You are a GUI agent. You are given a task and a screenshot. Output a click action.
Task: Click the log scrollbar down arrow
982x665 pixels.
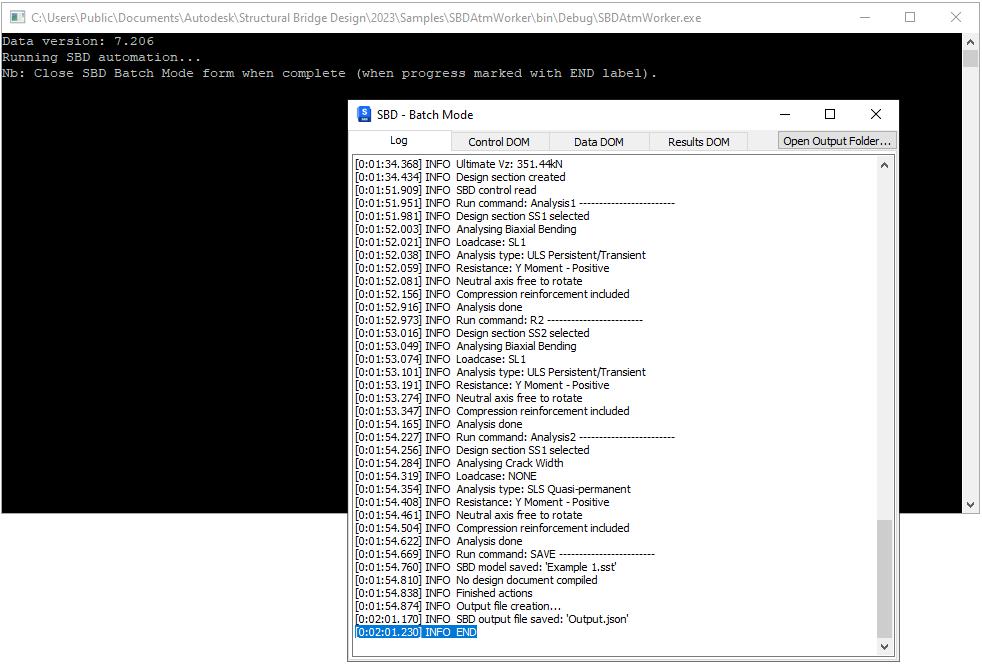[884, 647]
